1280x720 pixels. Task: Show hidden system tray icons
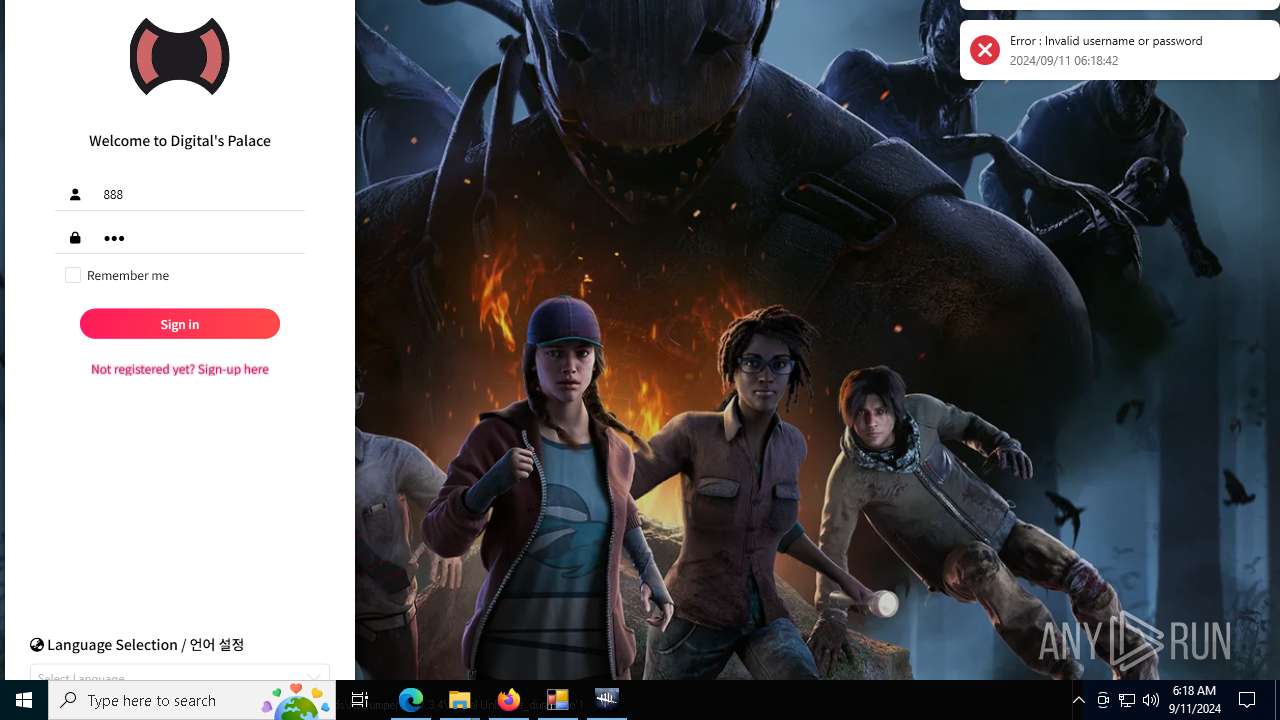point(1078,700)
